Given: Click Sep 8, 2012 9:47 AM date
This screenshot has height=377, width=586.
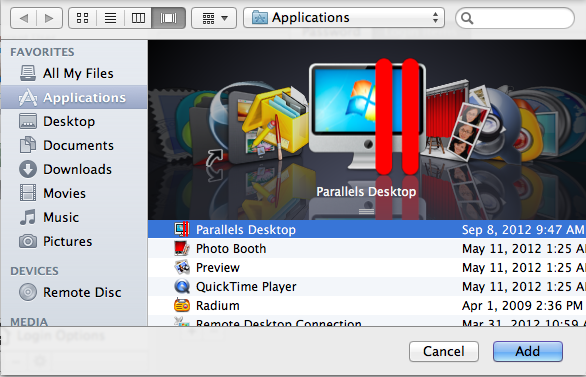Looking at the screenshot, I should tap(523, 229).
